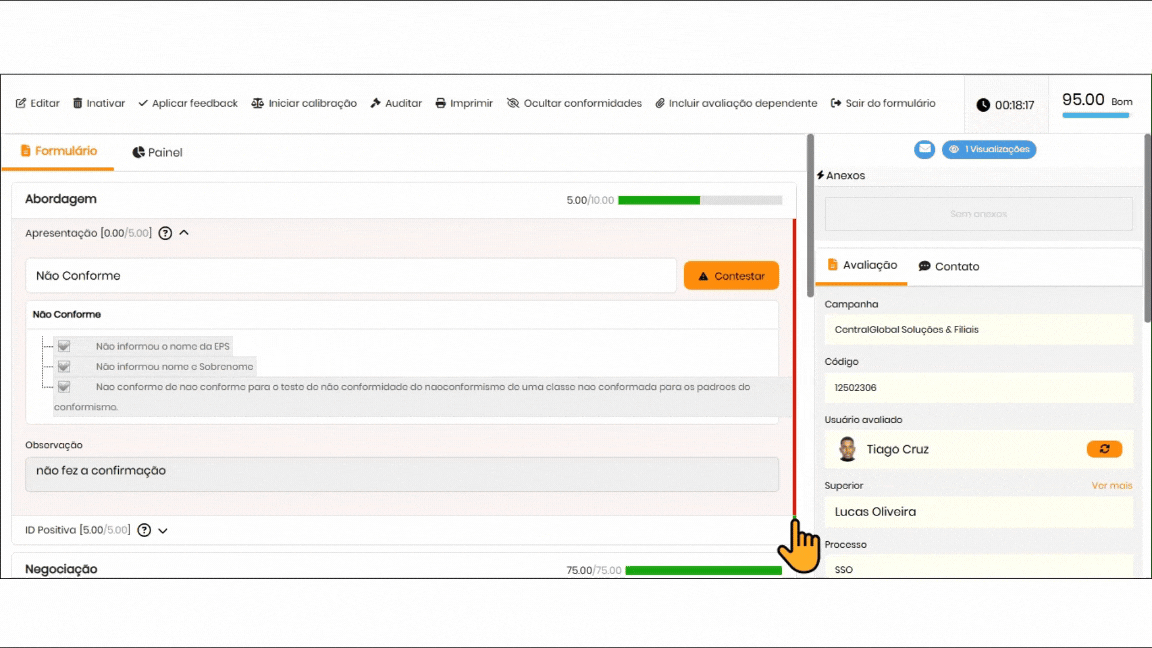This screenshot has width=1152, height=648.
Task: Toggle Ocultar conformidades visibility
Action: pos(574,104)
